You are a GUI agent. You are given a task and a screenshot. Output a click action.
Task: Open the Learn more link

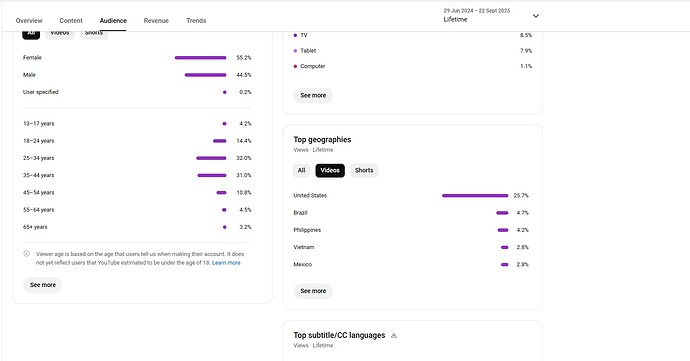point(226,263)
